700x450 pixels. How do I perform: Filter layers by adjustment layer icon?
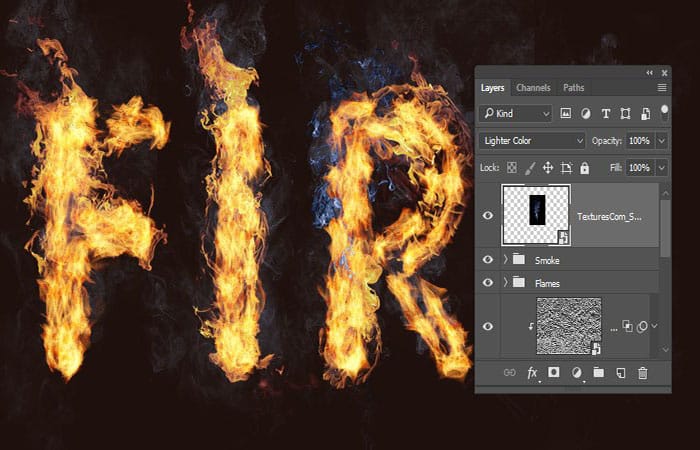click(586, 113)
